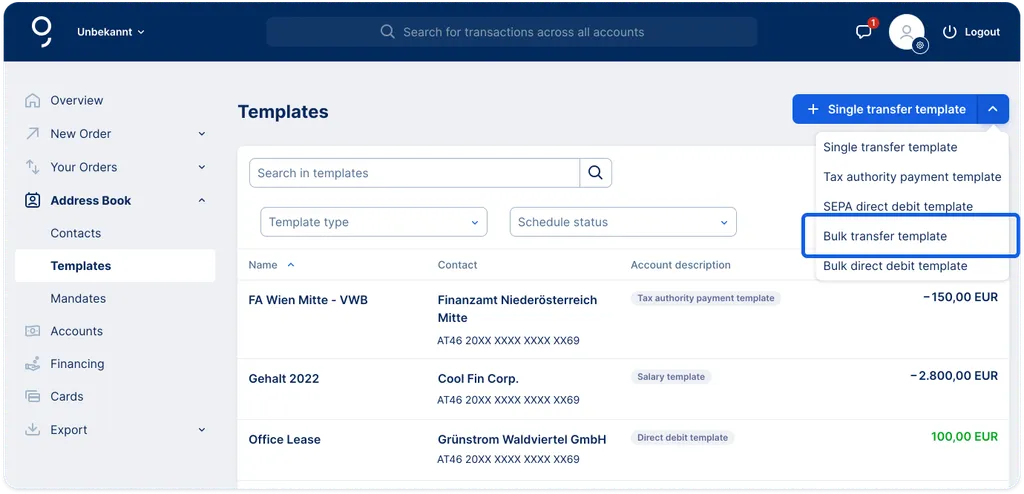Image resolution: width=1024 pixels, height=494 pixels.
Task: Click the Cards icon in sidebar
Action: click(x=32, y=397)
